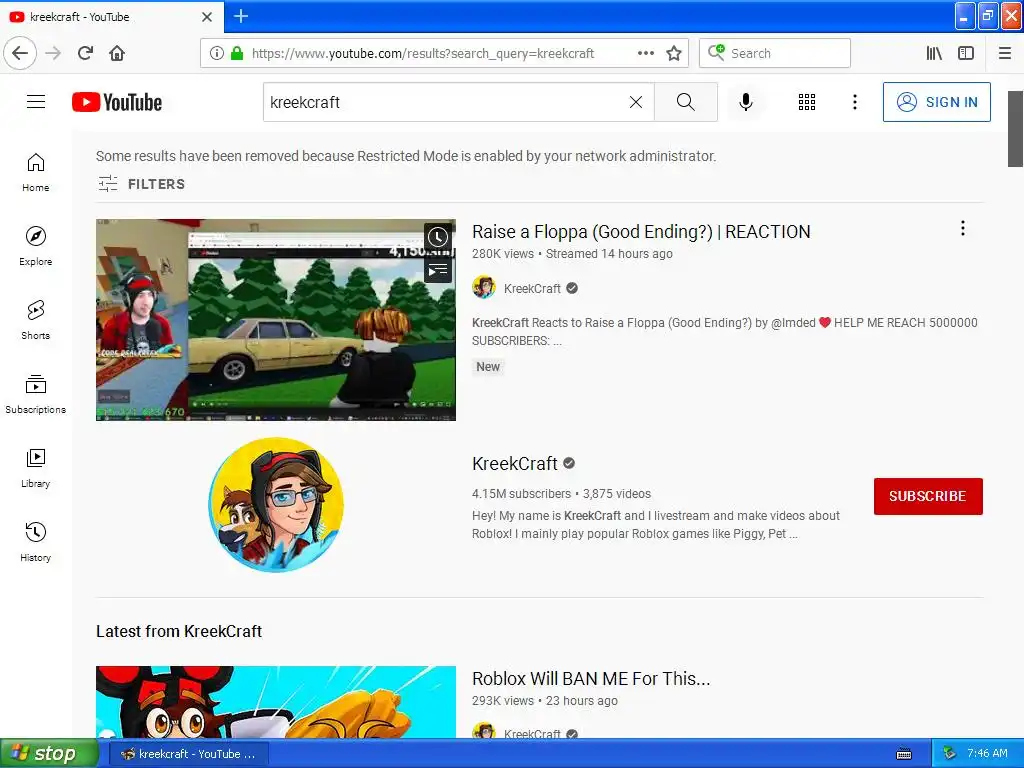The width and height of the screenshot is (1024, 768).
Task: Go back with the browser back arrow
Action: tap(20, 53)
